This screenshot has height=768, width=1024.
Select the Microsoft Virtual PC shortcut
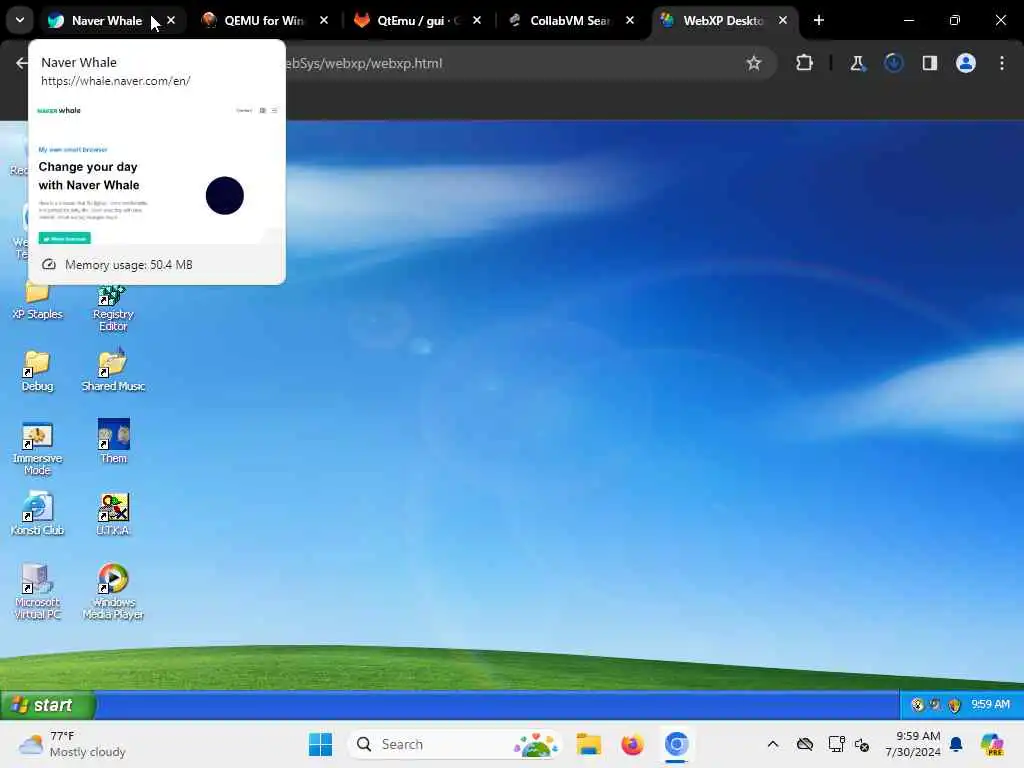(x=37, y=592)
